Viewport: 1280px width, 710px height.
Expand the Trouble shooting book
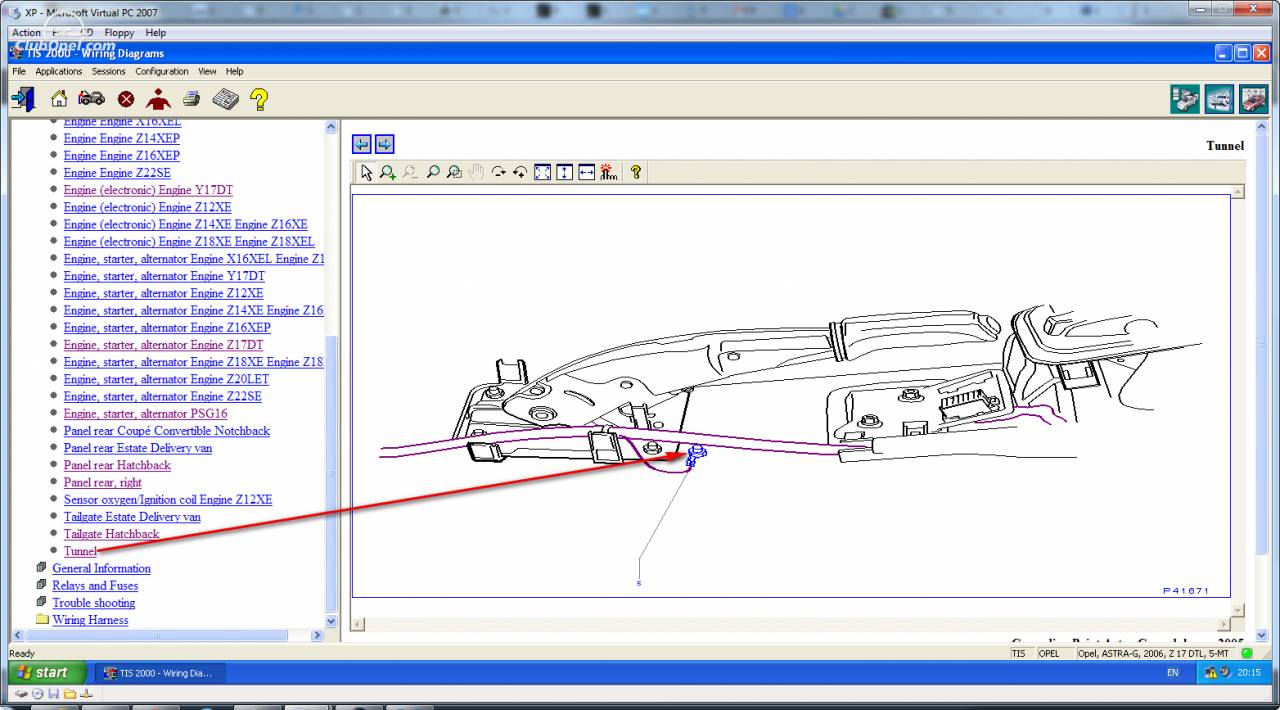(x=42, y=602)
